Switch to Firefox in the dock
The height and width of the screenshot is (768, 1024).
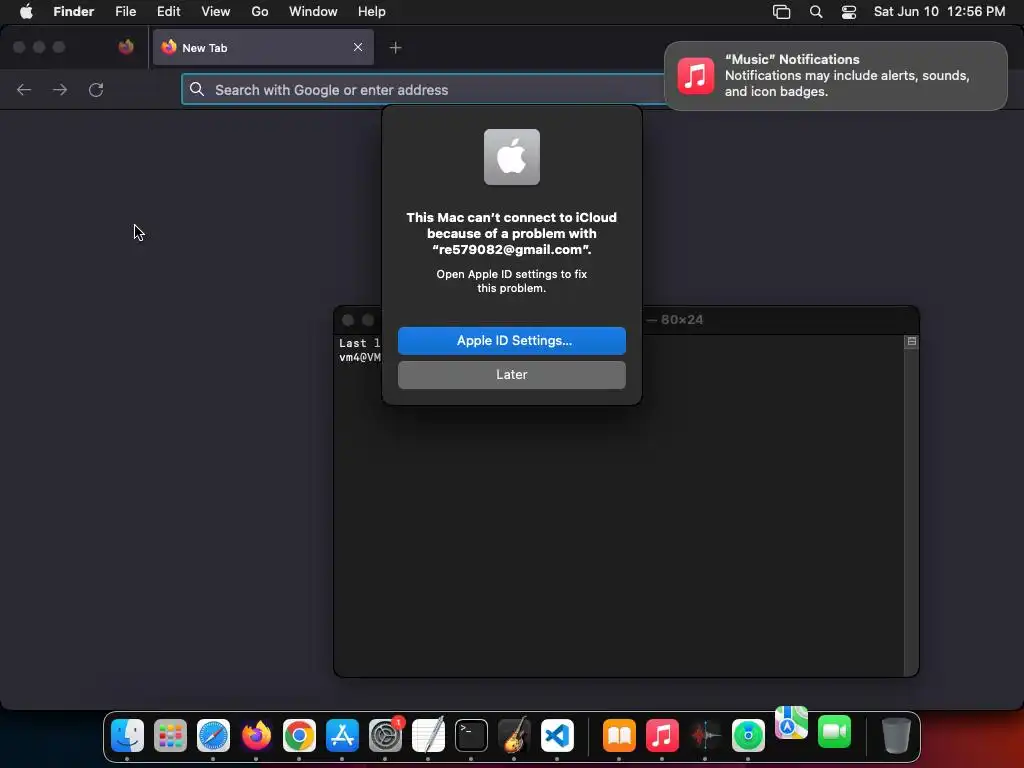pos(257,735)
